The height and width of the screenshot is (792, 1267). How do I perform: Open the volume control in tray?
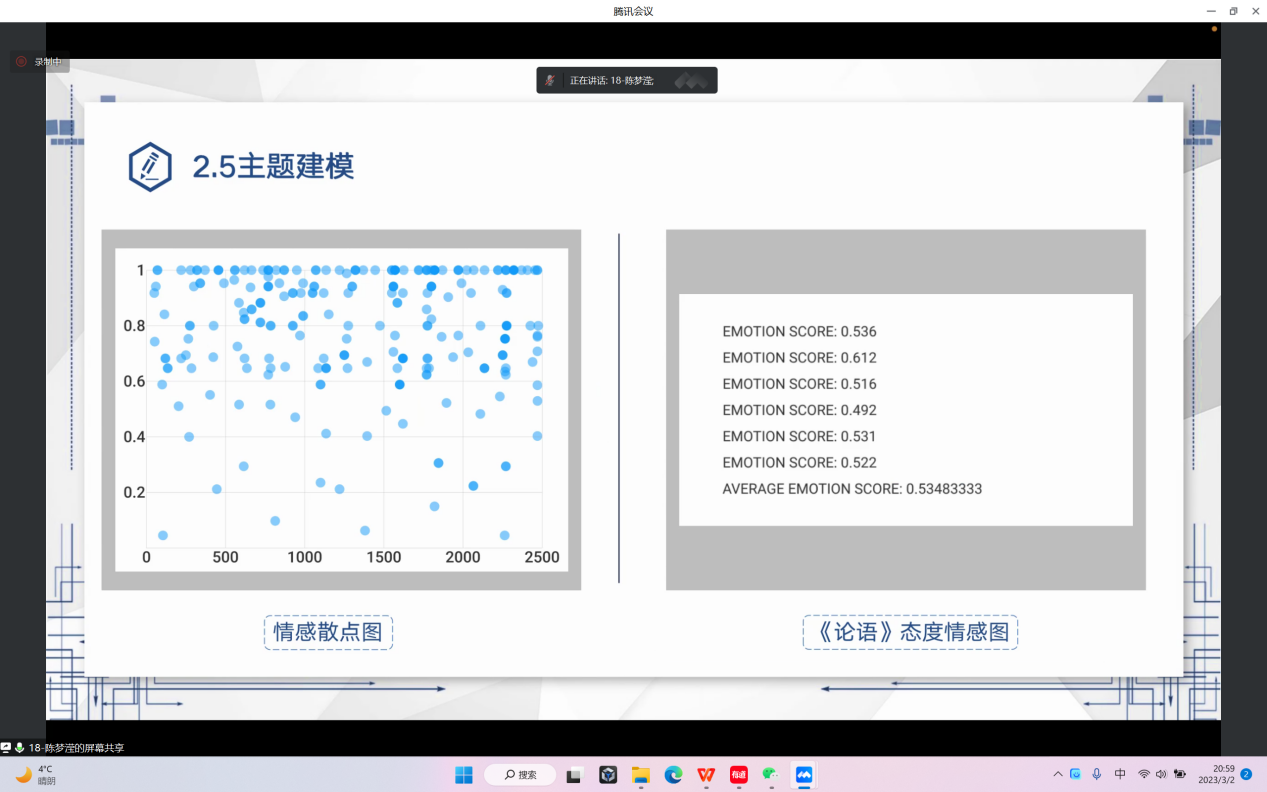(1161, 775)
